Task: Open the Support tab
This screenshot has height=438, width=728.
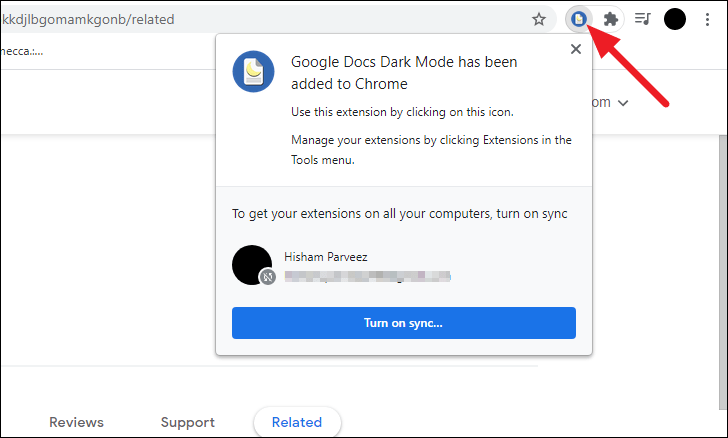Action: pyautogui.click(x=187, y=422)
